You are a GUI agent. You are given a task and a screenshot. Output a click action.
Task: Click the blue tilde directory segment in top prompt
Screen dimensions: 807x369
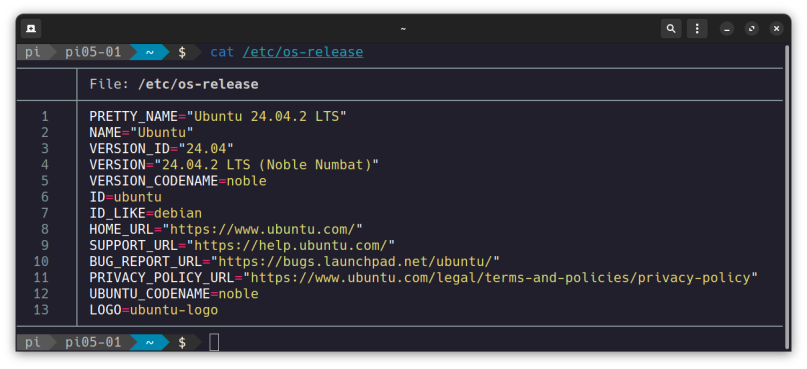pyautogui.click(x=149, y=52)
